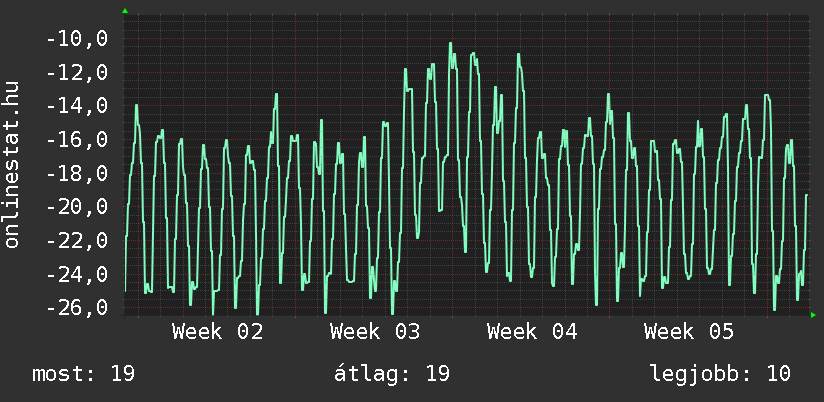Click the -14,0 y-axis label
This screenshot has height=402, width=824.
pyautogui.click(x=77, y=106)
